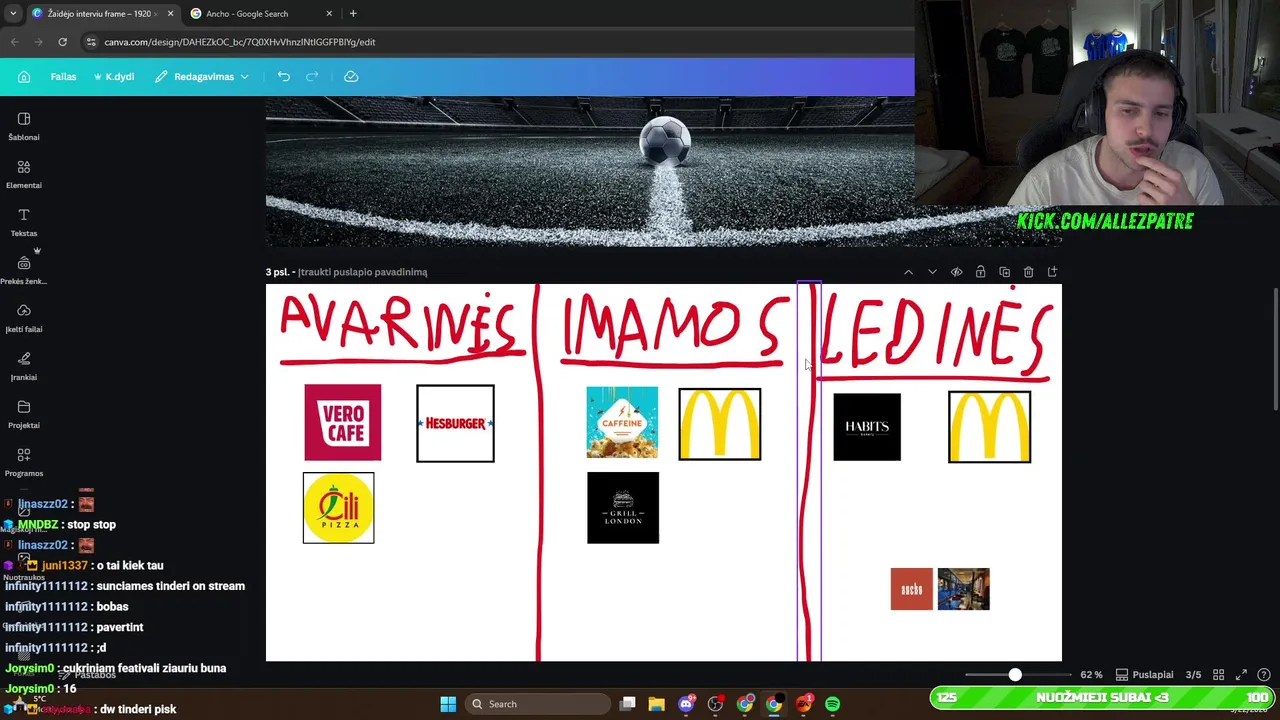Viewport: 1280px width, 720px height.
Task: Open the Windows Start menu
Action: pos(448,704)
